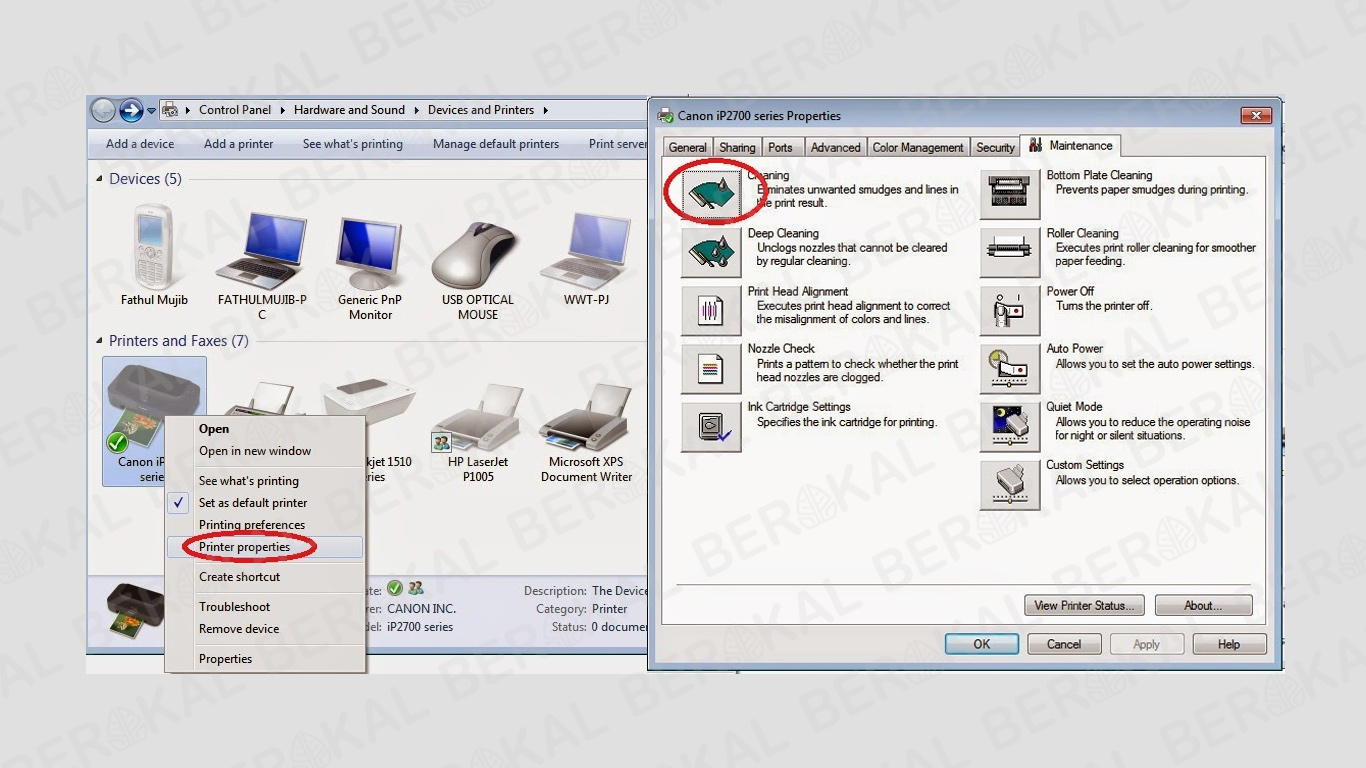Image resolution: width=1366 pixels, height=768 pixels.
Task: Click the Power Off icon
Action: click(1010, 310)
